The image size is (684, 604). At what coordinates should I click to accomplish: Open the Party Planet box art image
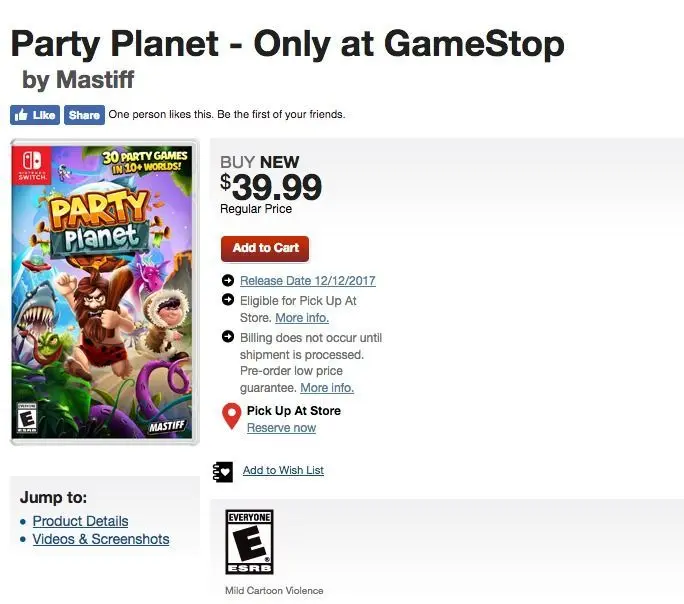click(x=104, y=292)
